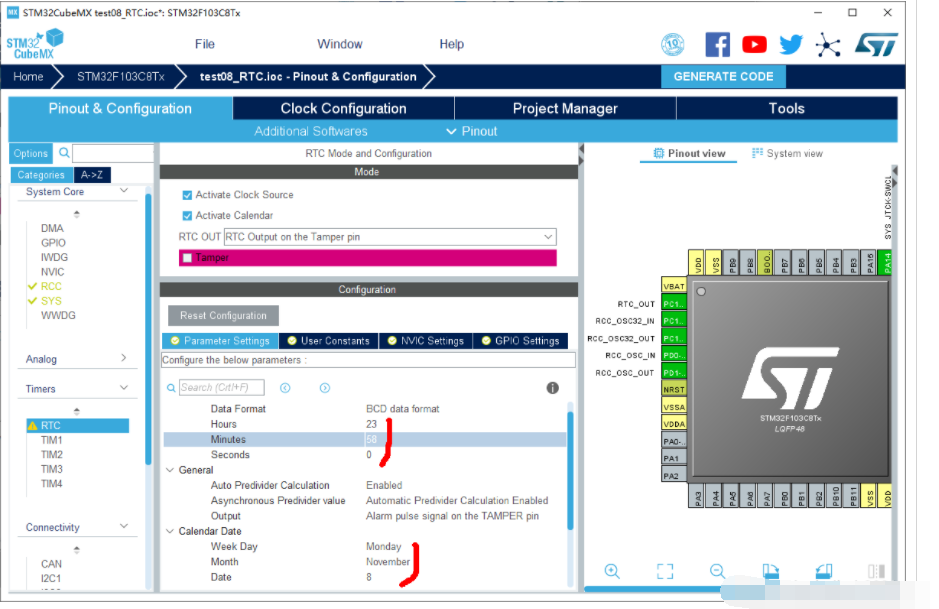Focus the parameter Search (Ctrl+F) field
Image resolution: width=939 pixels, height=609 pixels.
click(x=221, y=388)
